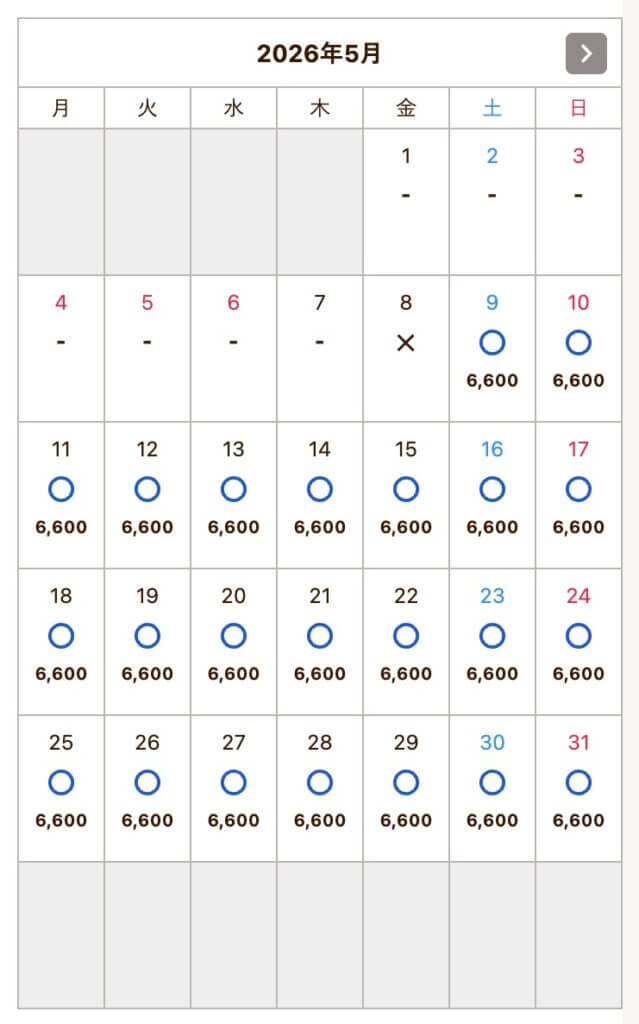Choose the available circle on May 23
The image size is (639, 1024).
(x=492, y=636)
